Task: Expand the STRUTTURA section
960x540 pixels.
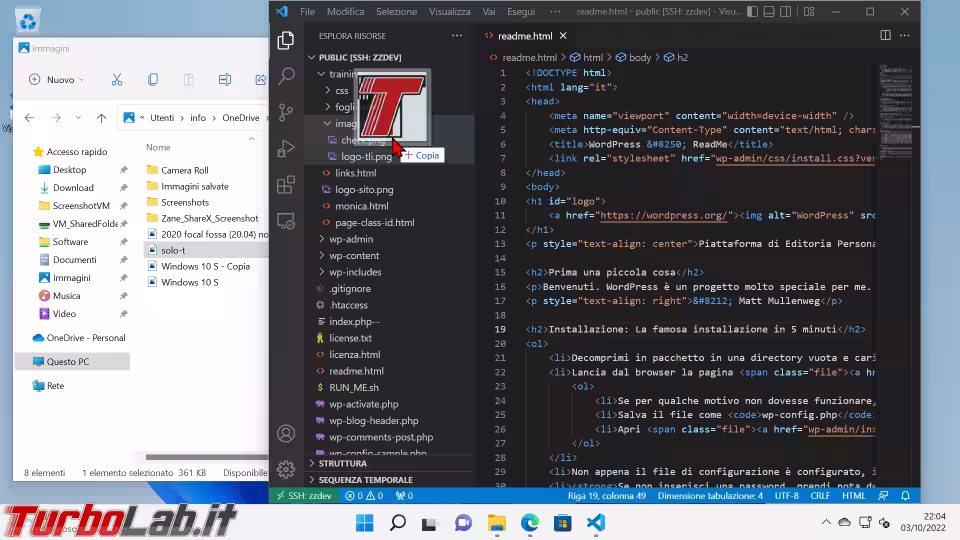Action: (x=342, y=463)
